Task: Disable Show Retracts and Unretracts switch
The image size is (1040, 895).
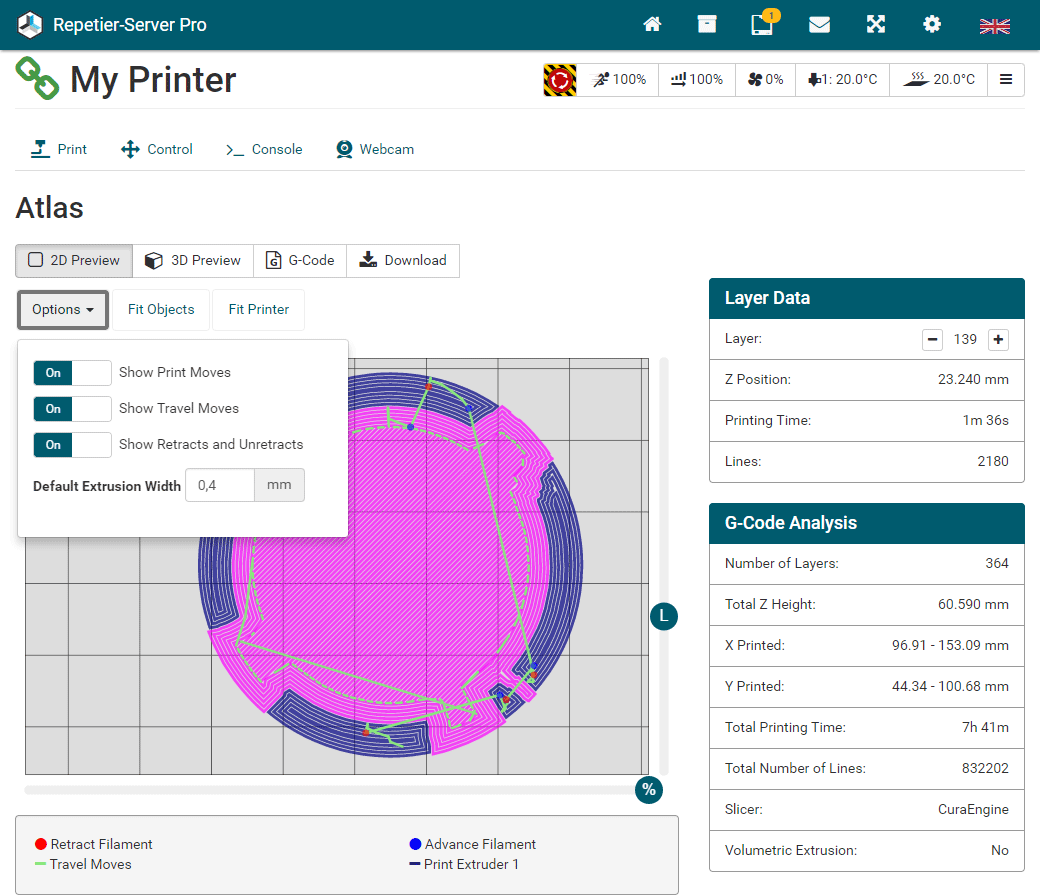Action: pos(72,445)
